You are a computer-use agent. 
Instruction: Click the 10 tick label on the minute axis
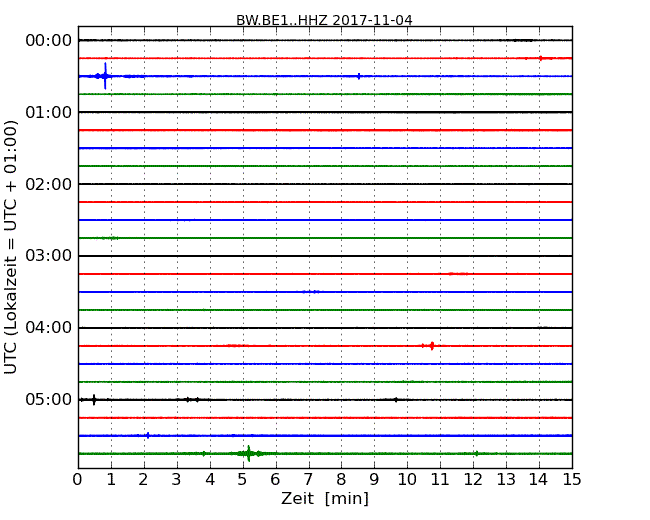click(407, 480)
